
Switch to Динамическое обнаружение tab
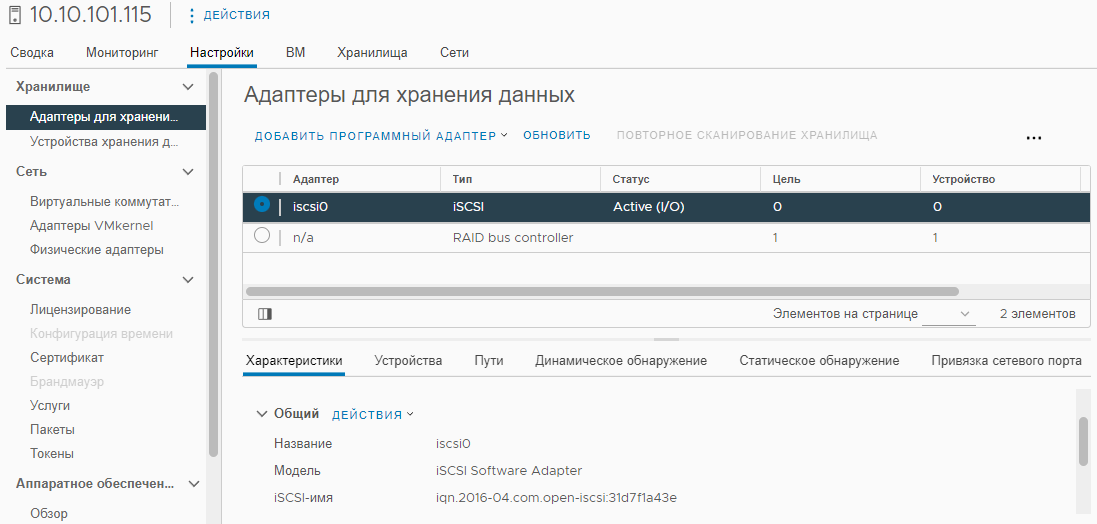[621, 361]
